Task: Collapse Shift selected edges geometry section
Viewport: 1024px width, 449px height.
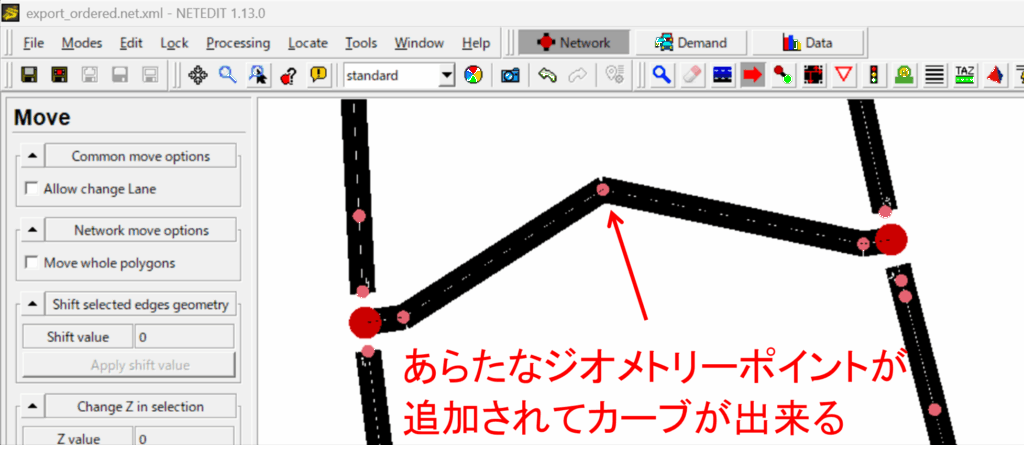Action: [33, 304]
